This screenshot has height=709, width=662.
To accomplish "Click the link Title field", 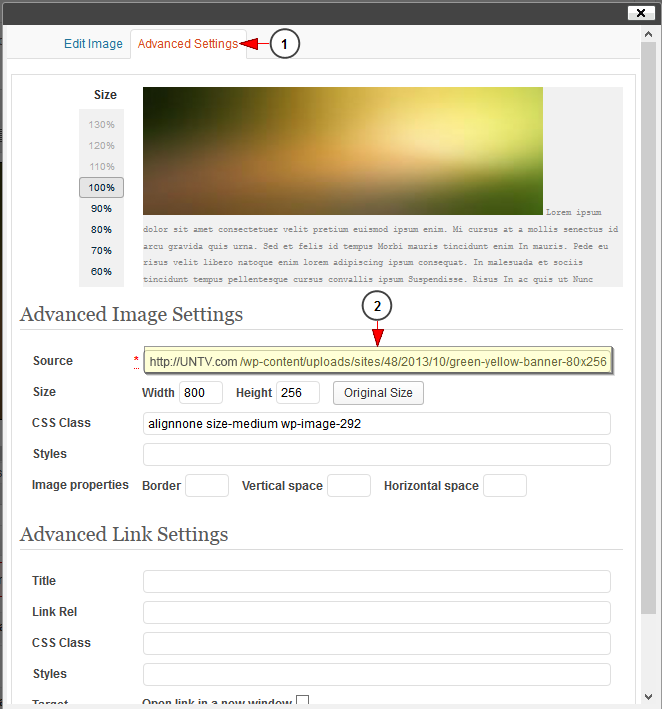I will (x=377, y=581).
